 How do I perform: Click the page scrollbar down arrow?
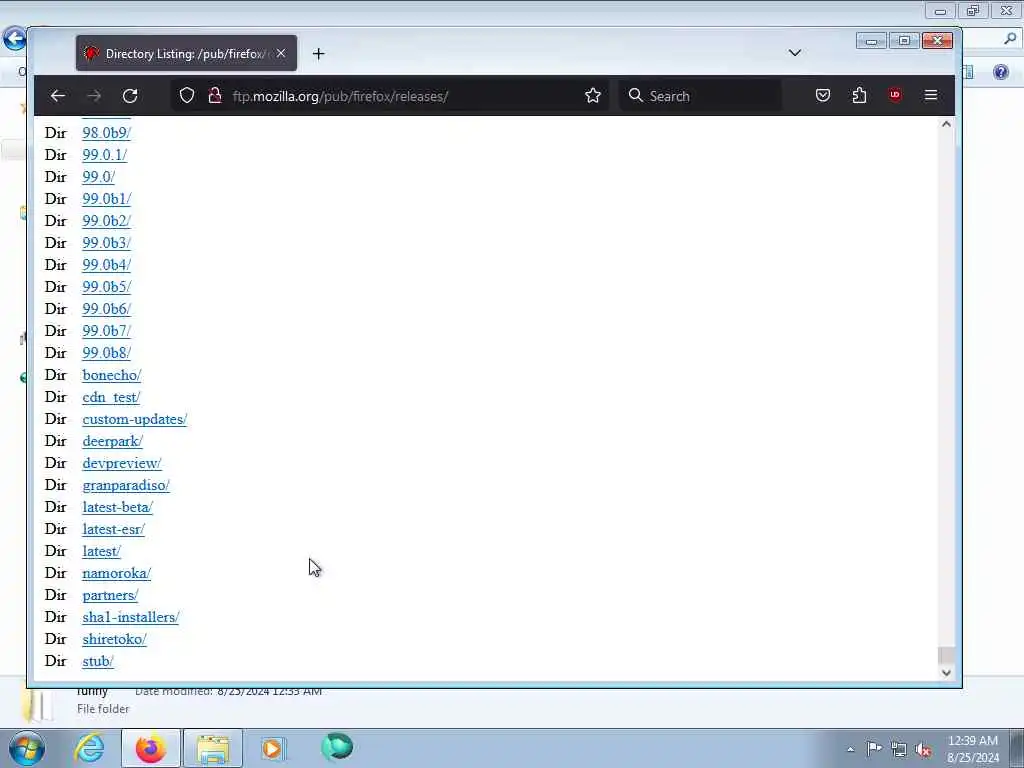click(x=946, y=673)
